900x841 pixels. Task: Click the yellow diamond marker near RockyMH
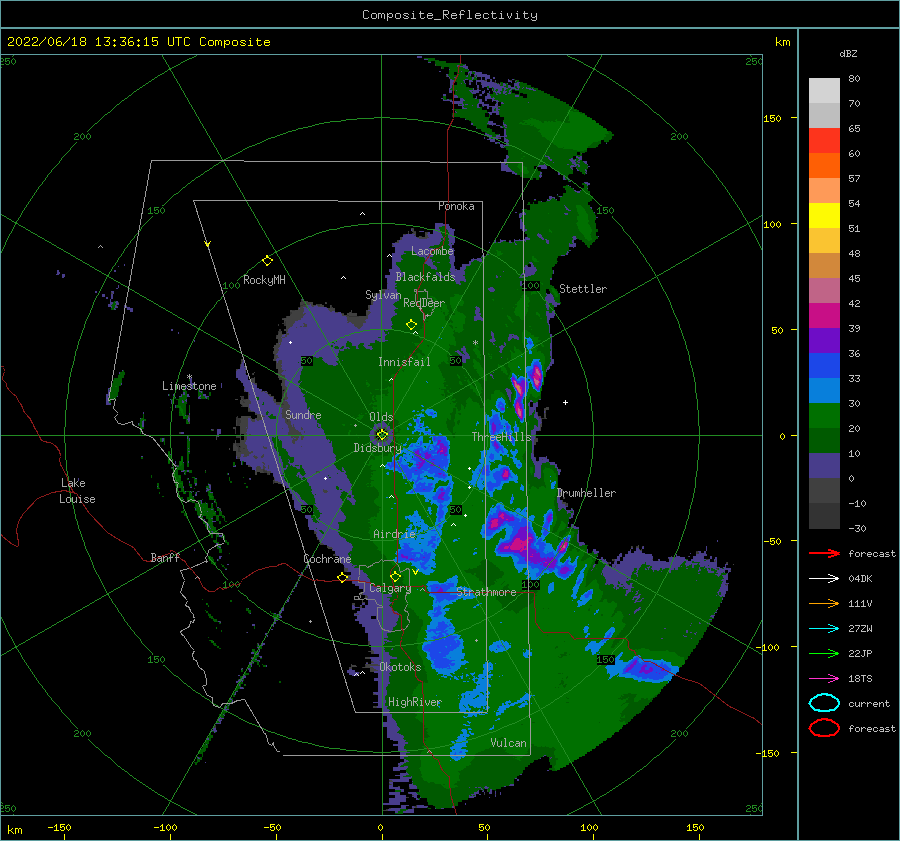point(267,261)
